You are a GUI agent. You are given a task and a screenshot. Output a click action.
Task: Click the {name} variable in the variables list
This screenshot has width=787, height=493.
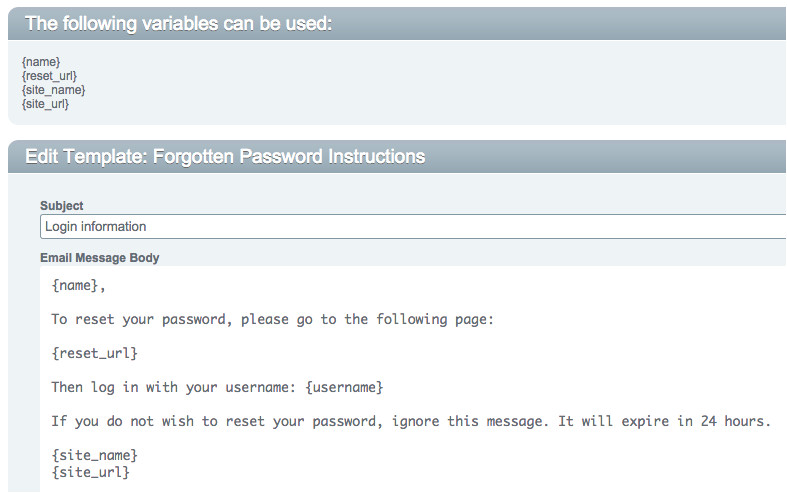[41, 62]
